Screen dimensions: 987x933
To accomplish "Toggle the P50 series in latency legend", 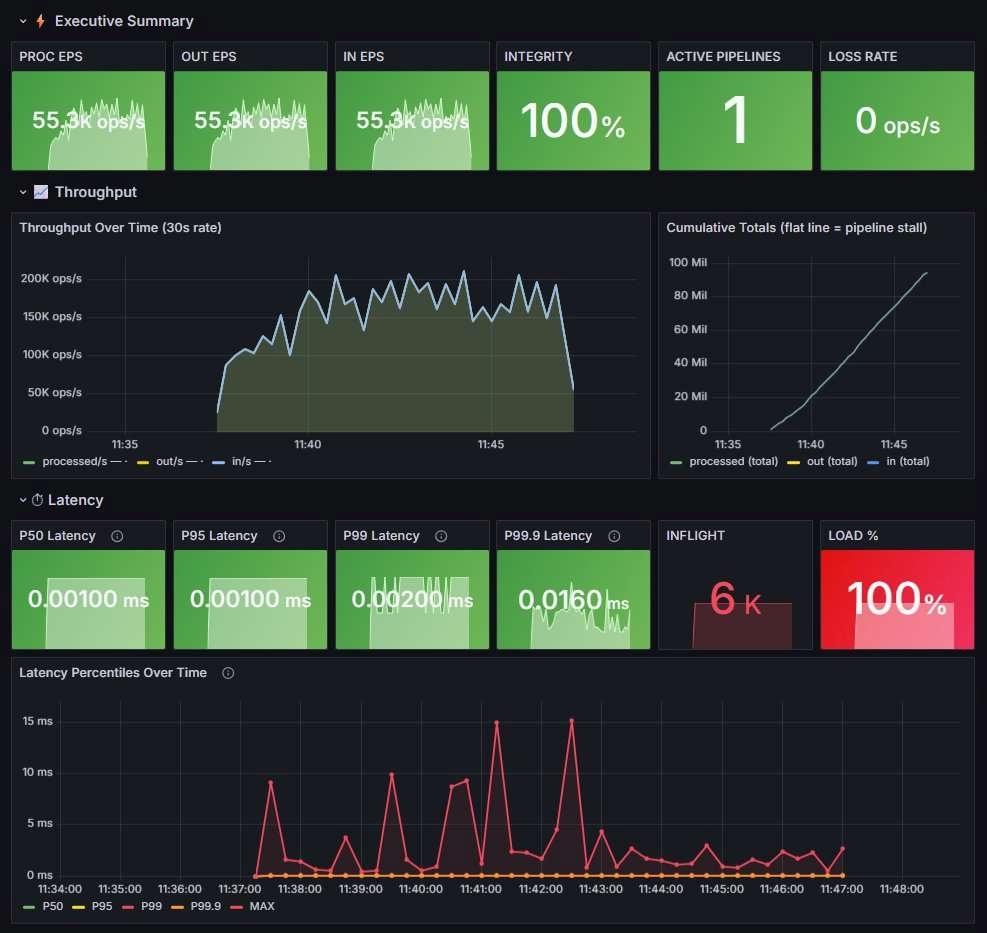I will tap(53, 907).
